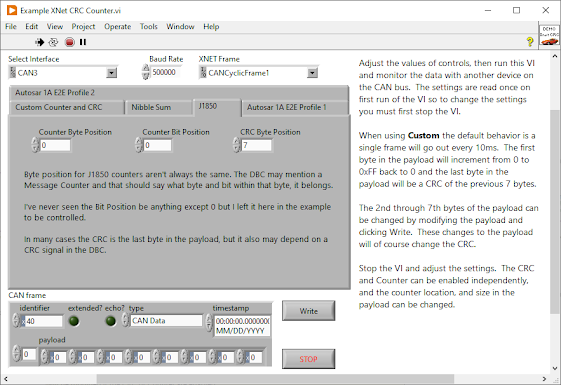Click the VI icon with the car image
The image size is (561, 385).
point(549,35)
